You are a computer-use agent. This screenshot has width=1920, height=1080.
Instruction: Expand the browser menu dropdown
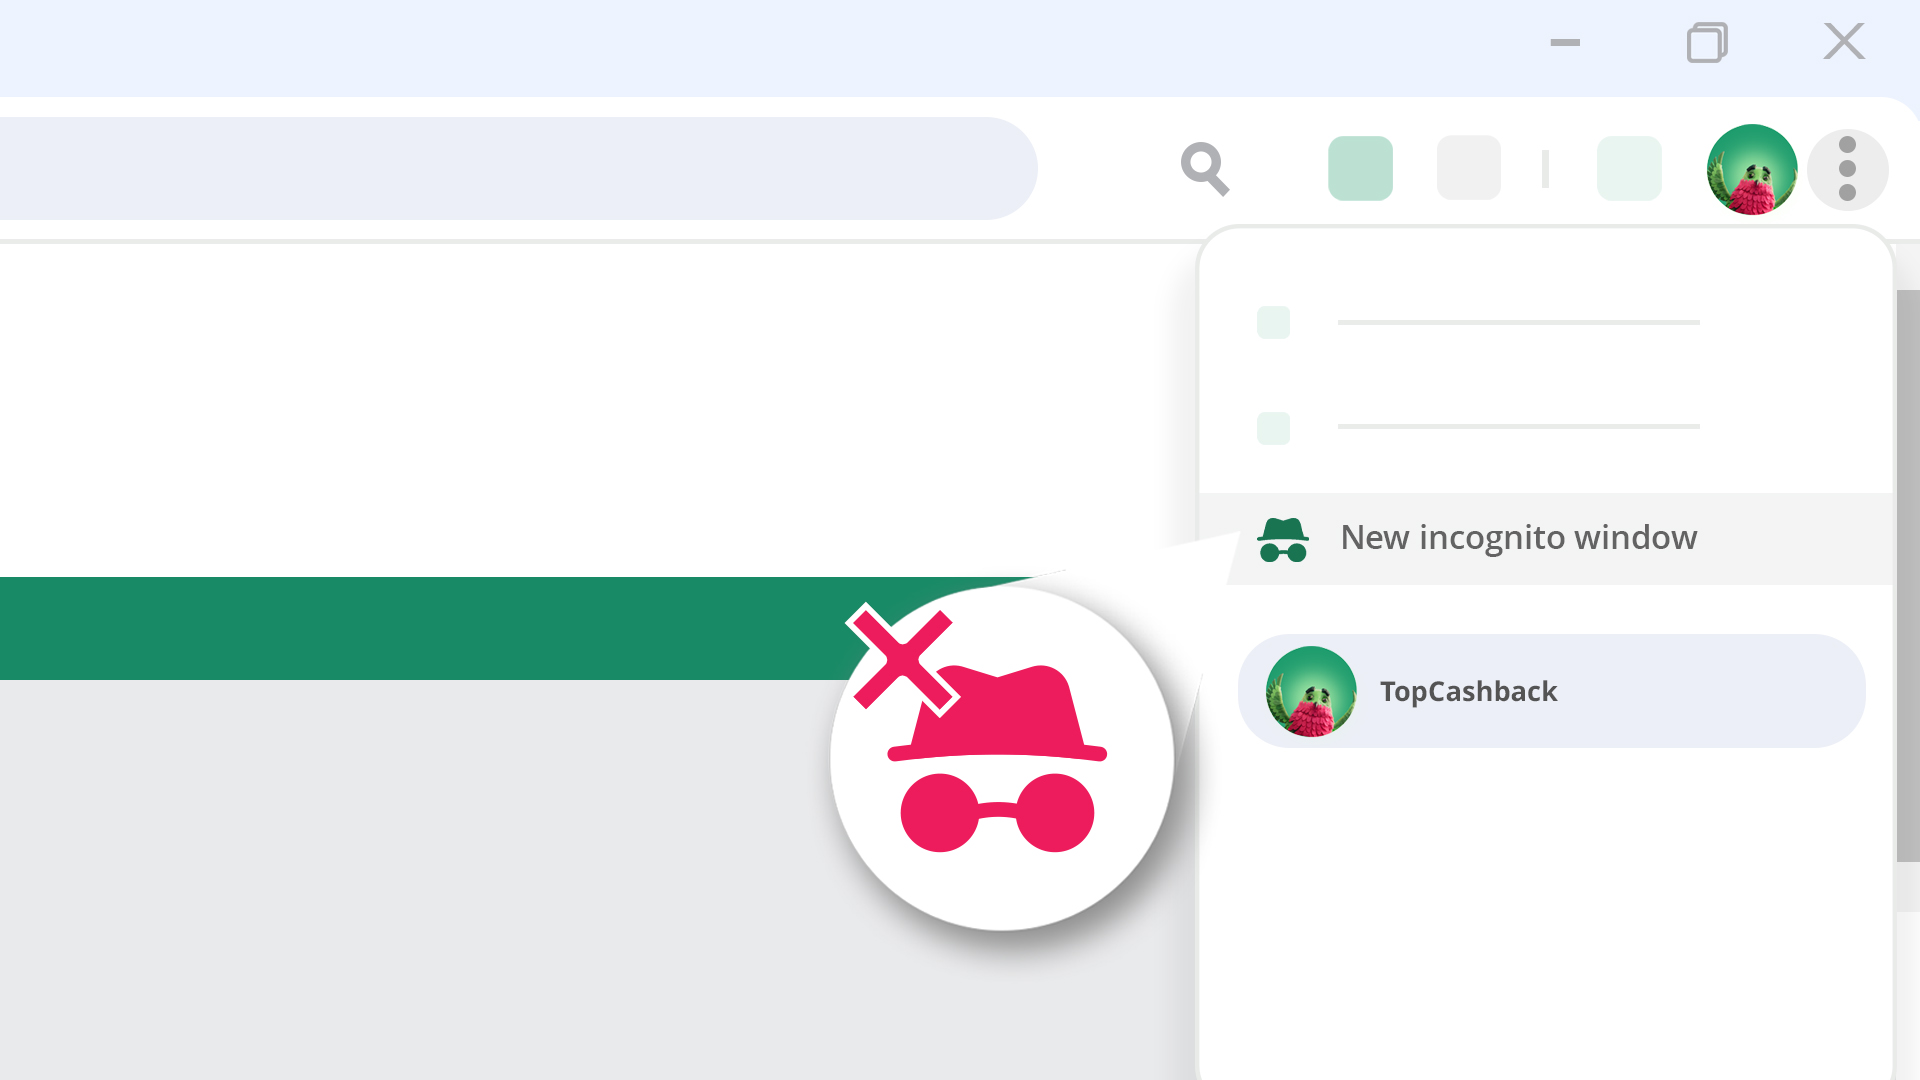pos(1849,169)
